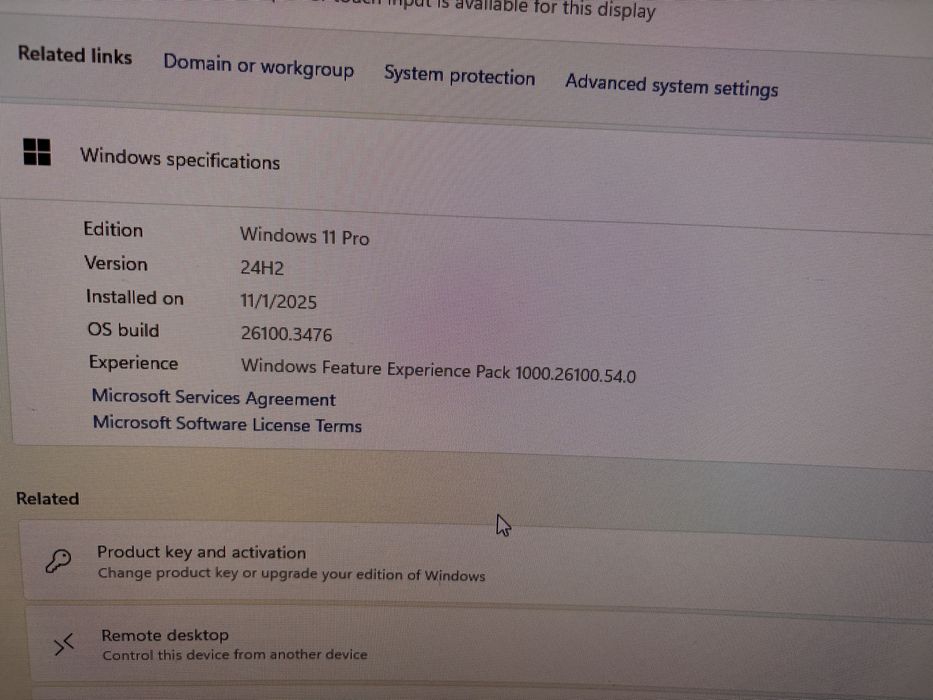Click the Version label
933x700 pixels.
(116, 263)
